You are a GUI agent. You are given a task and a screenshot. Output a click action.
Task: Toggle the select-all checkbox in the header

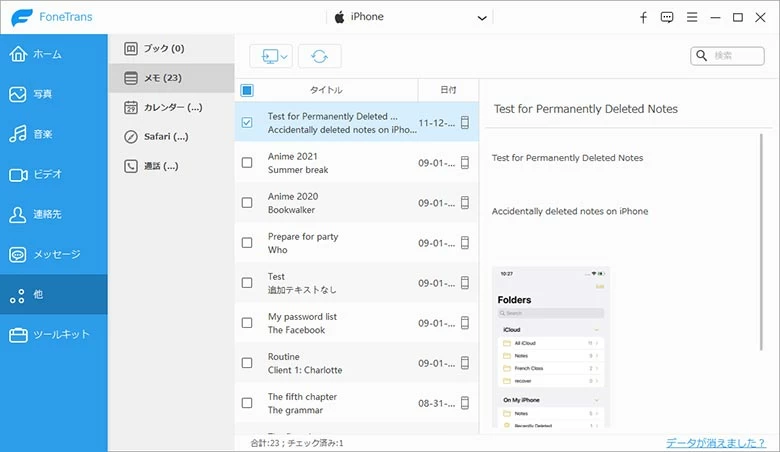247,90
